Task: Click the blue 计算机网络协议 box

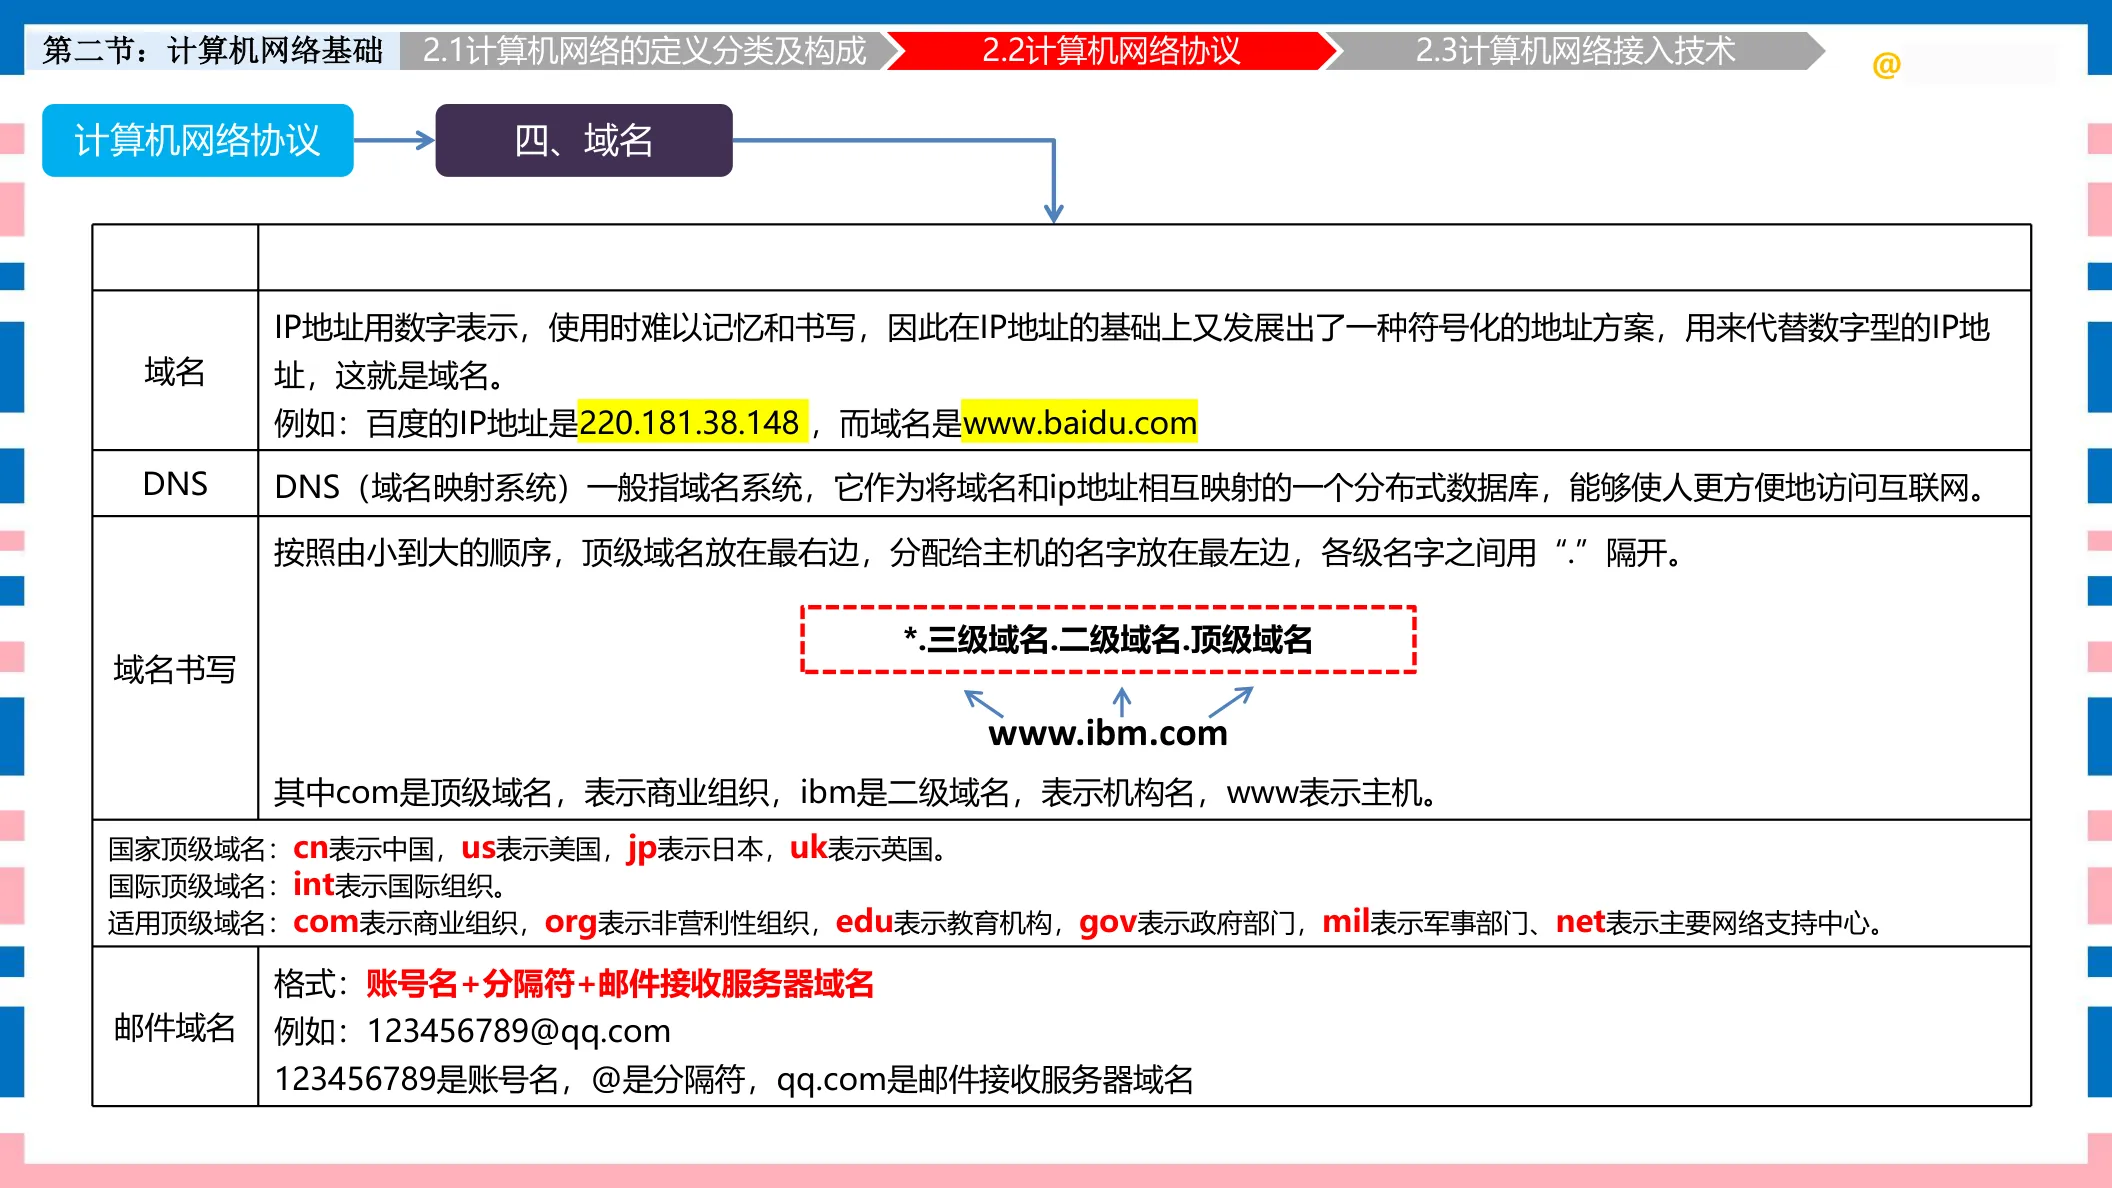Action: click(x=198, y=140)
